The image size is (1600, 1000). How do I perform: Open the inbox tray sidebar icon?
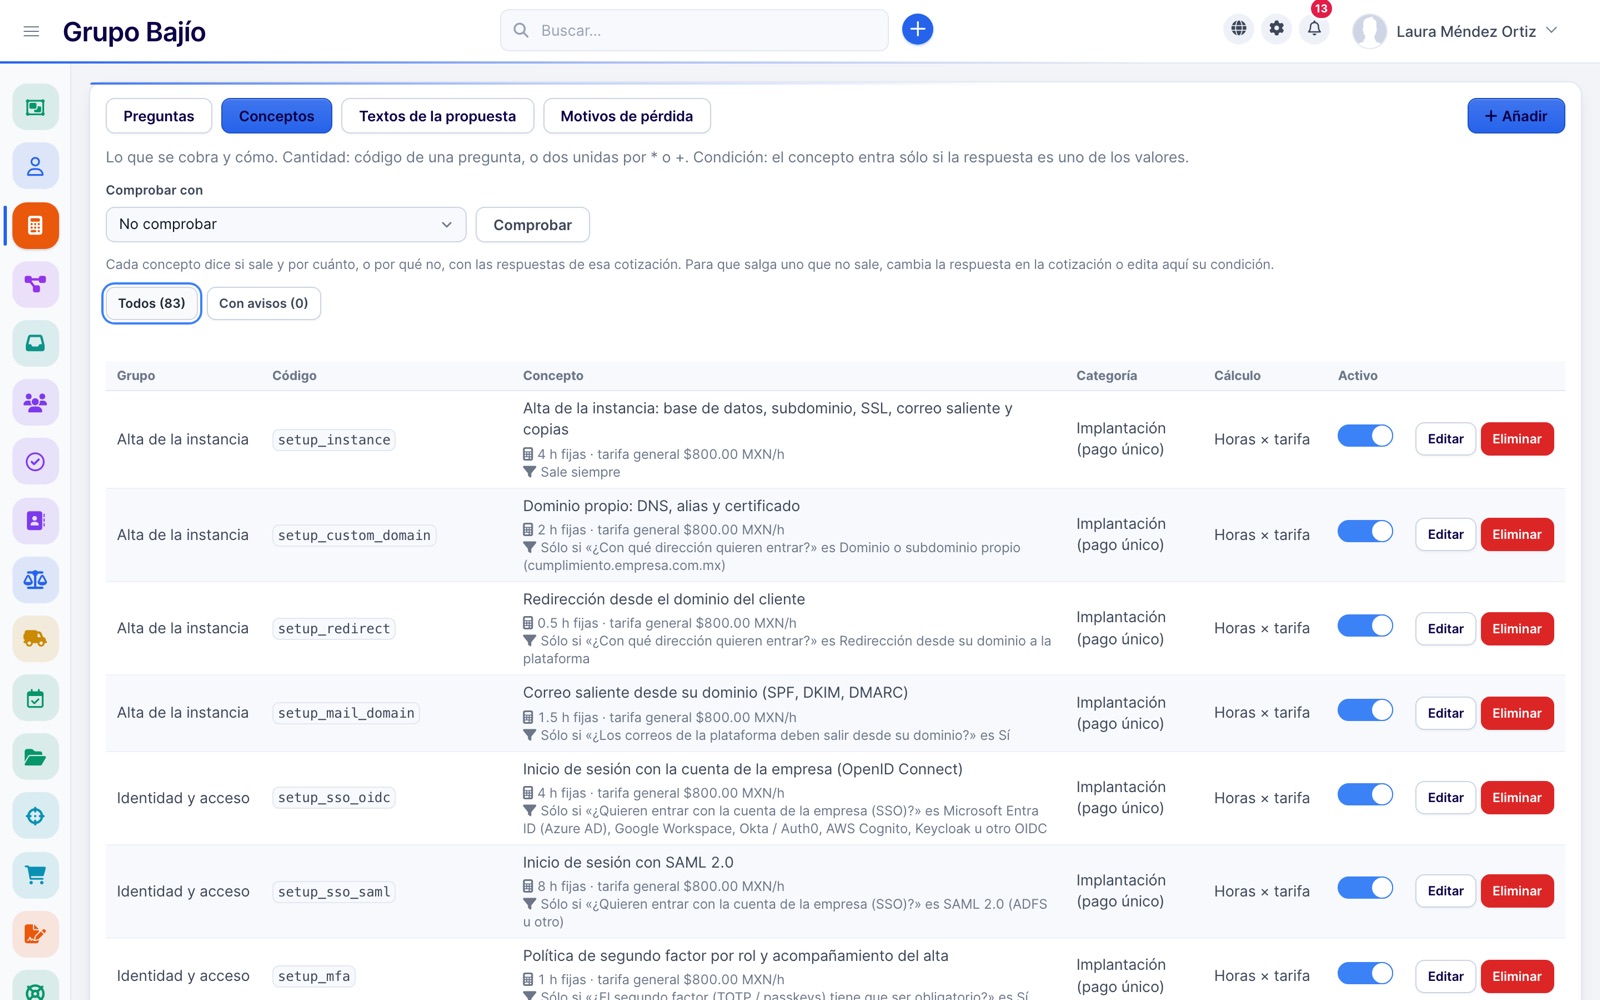(x=35, y=343)
